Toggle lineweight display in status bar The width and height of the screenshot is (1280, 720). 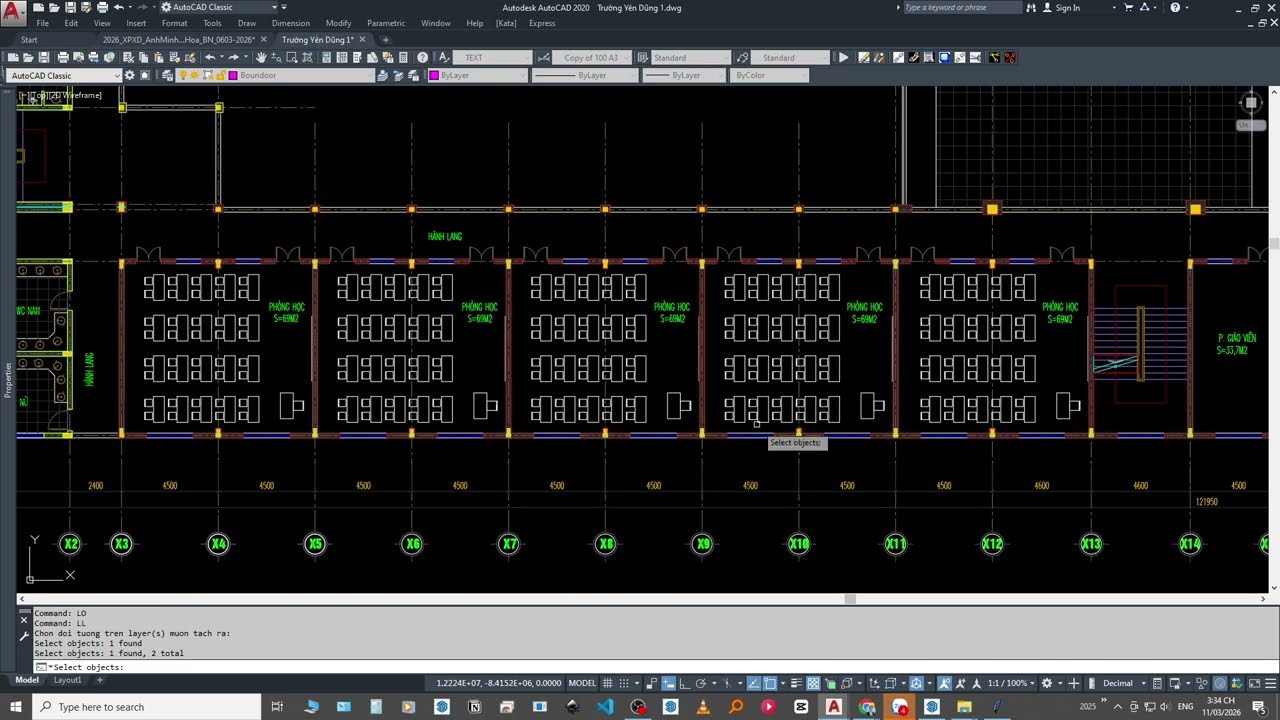pos(797,683)
